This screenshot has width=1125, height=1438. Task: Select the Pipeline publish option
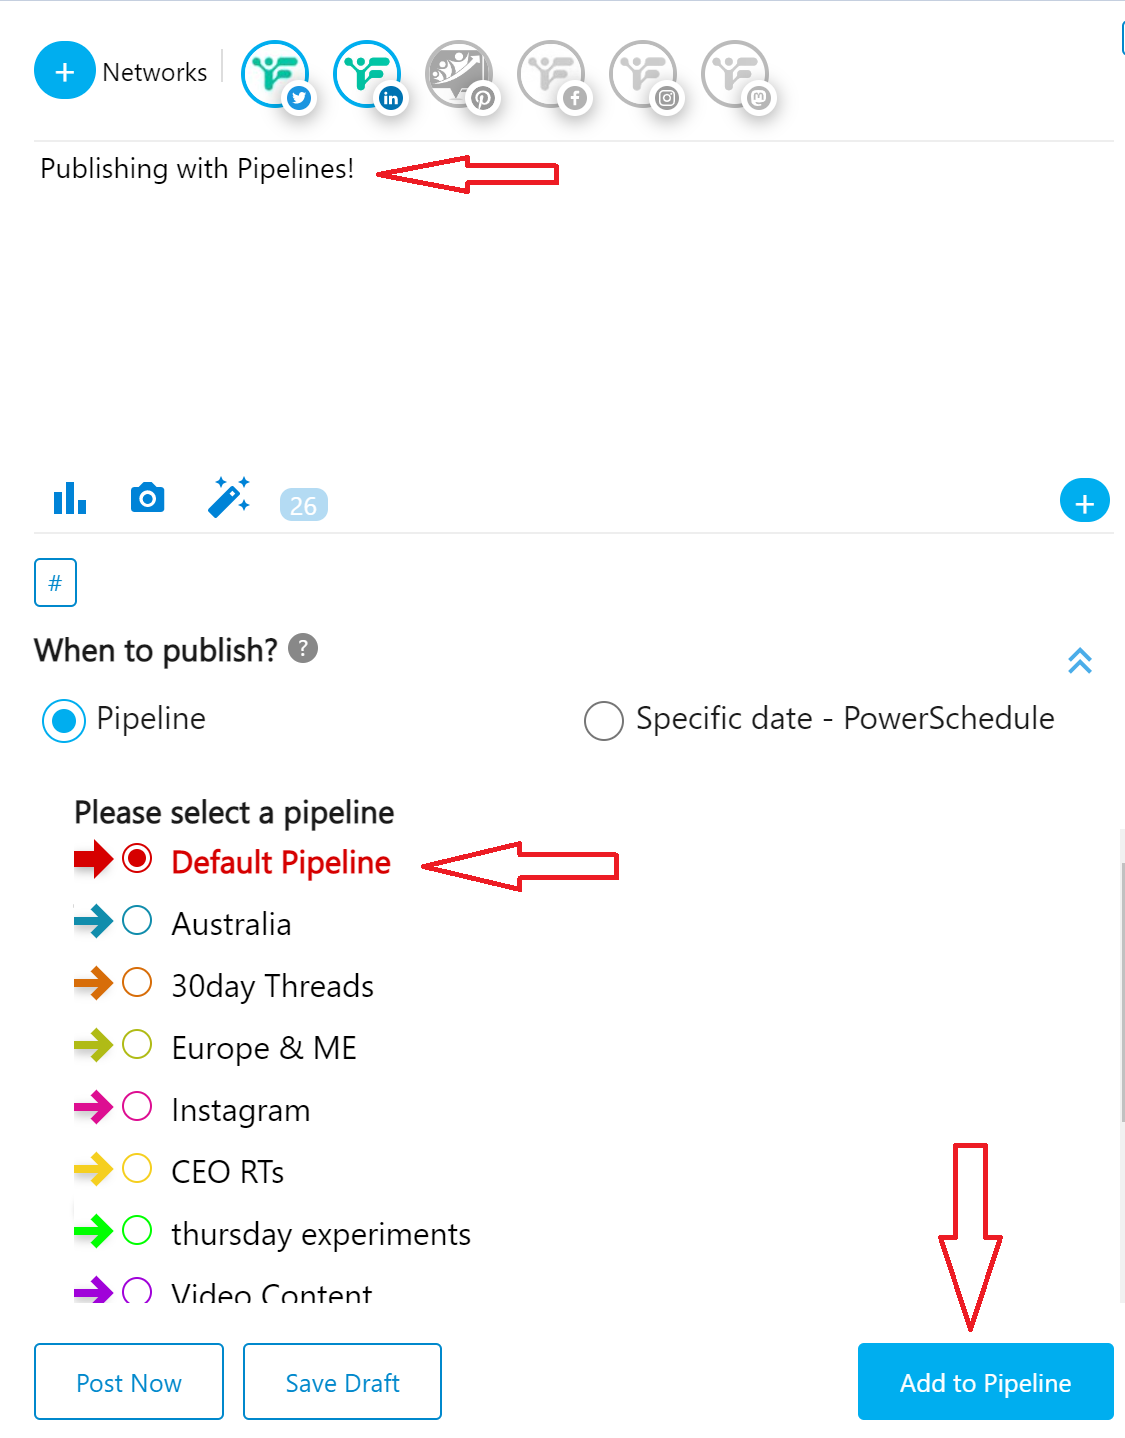coord(124,719)
